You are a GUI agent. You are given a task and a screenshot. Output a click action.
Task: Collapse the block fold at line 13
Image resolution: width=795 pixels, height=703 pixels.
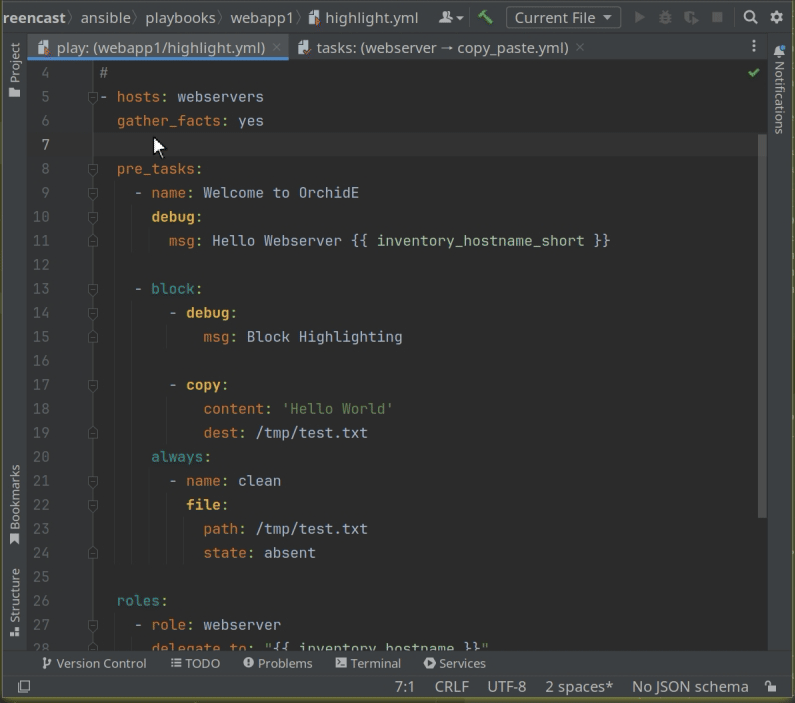point(92,289)
